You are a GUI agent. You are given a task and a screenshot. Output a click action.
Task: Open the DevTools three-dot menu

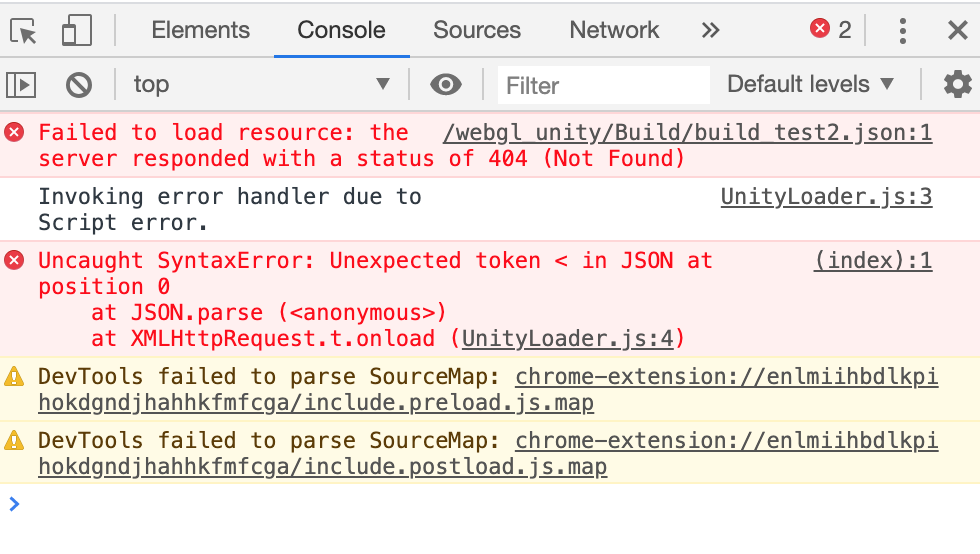(x=902, y=31)
